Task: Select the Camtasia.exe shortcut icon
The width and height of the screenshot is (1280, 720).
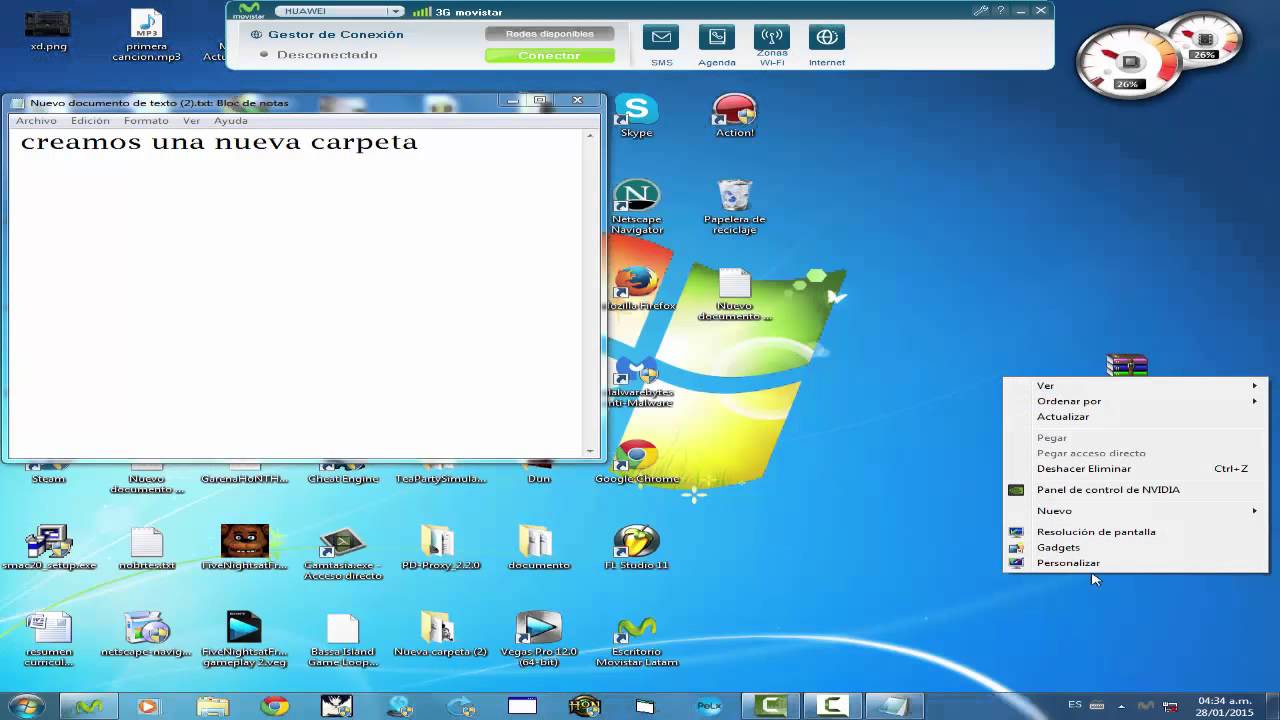Action: [x=342, y=553]
